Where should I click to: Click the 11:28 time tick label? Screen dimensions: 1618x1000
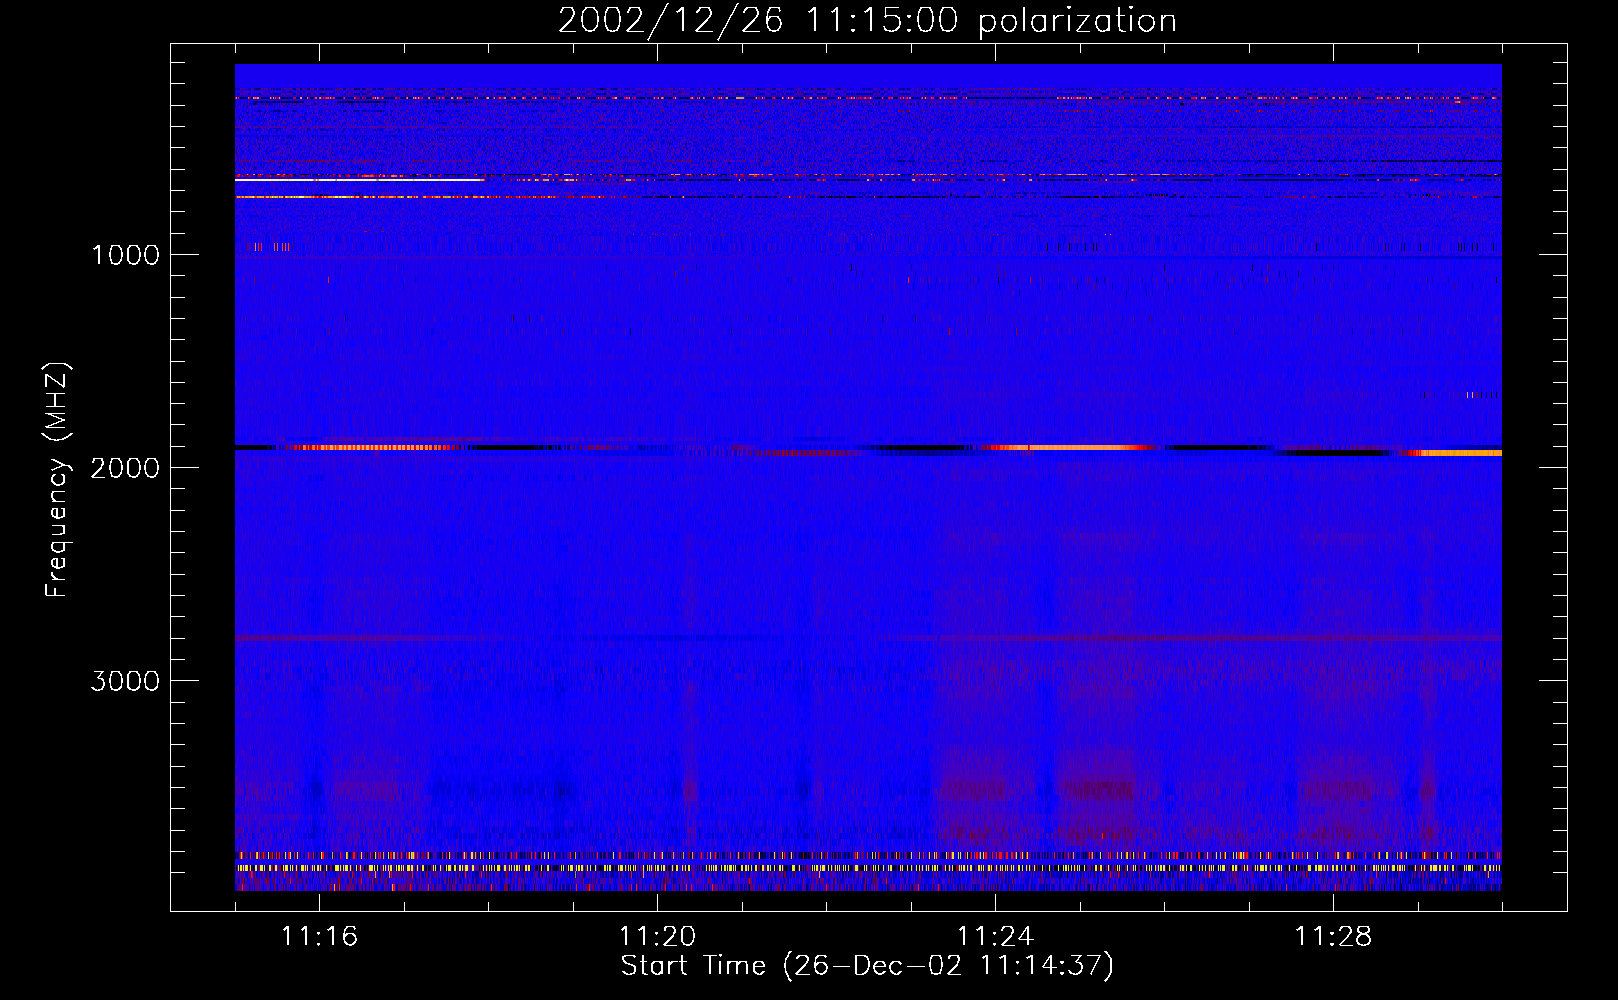(x=1333, y=936)
